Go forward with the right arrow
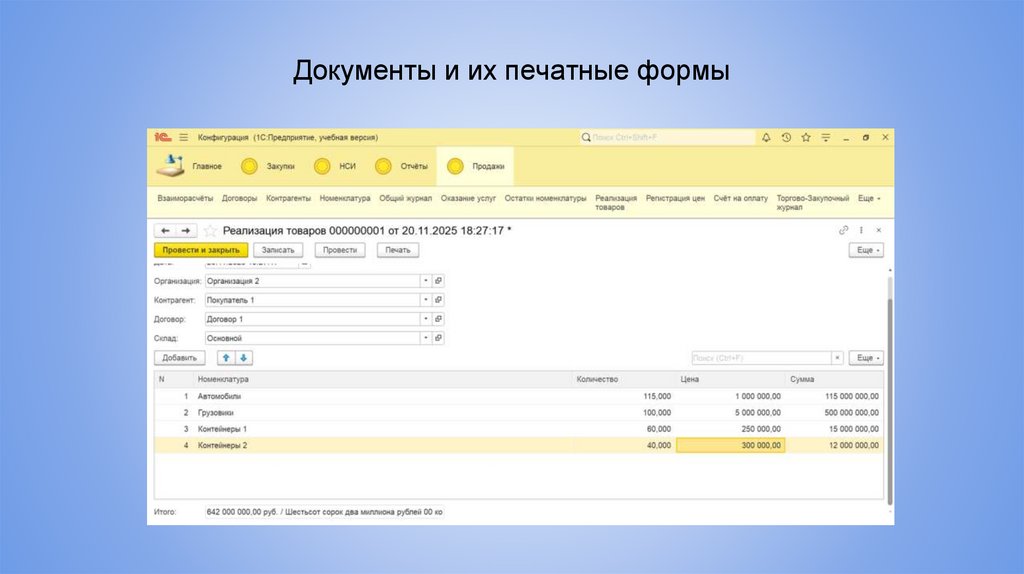This screenshot has height=574, width=1024. tap(185, 231)
